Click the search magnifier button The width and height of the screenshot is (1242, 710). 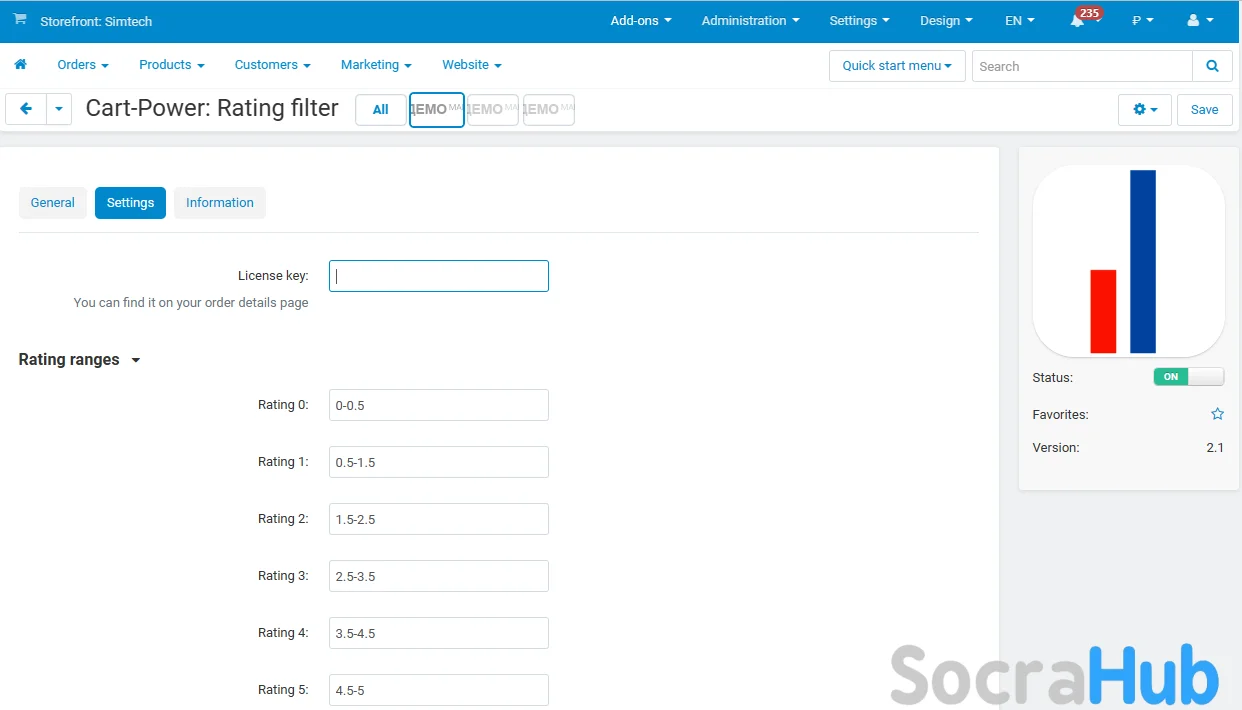coord(1212,66)
